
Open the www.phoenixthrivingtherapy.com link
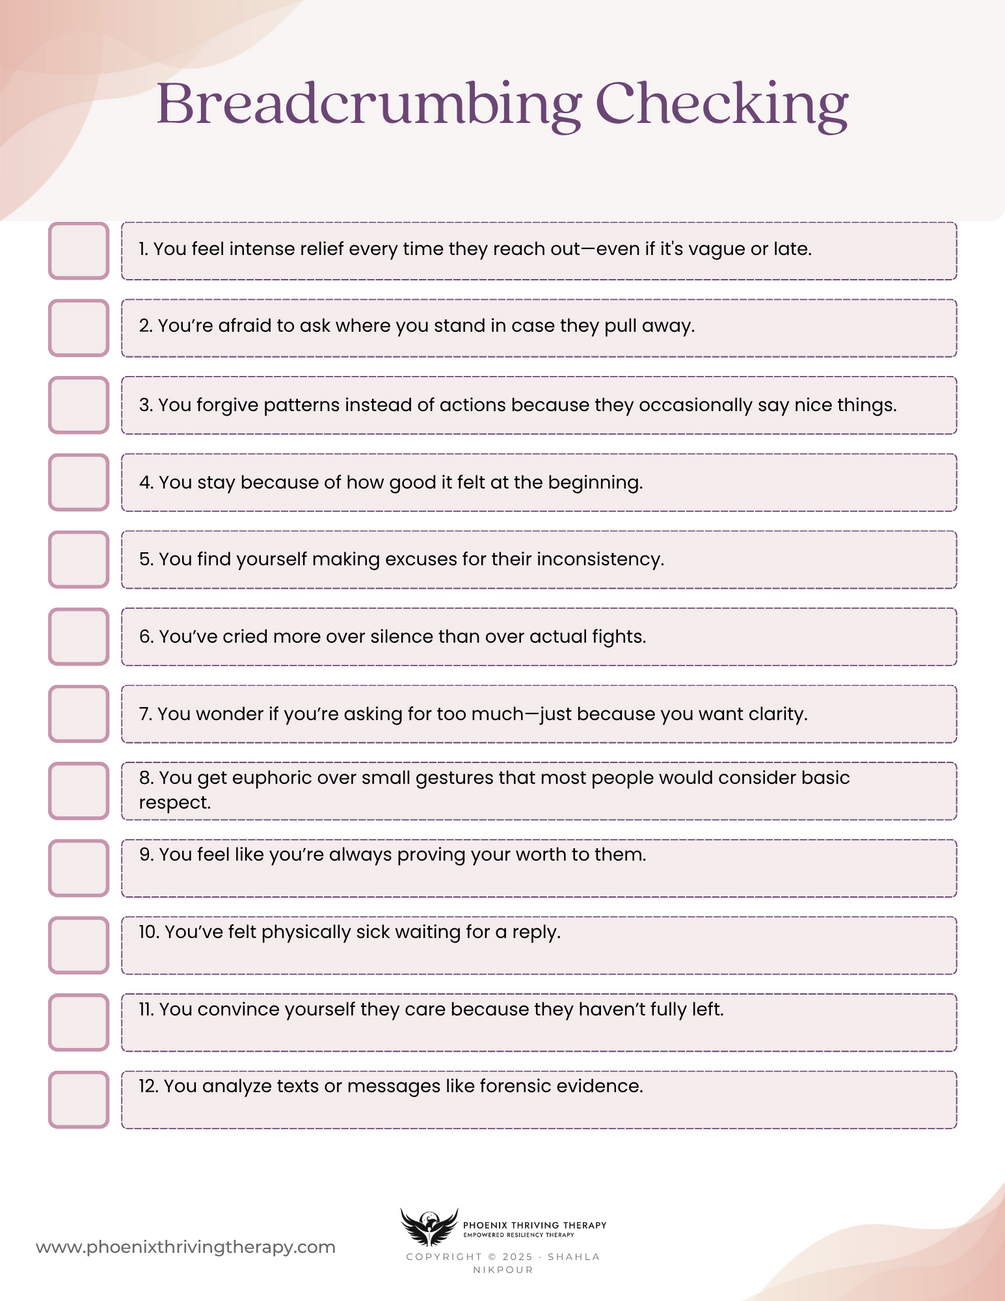click(186, 1247)
